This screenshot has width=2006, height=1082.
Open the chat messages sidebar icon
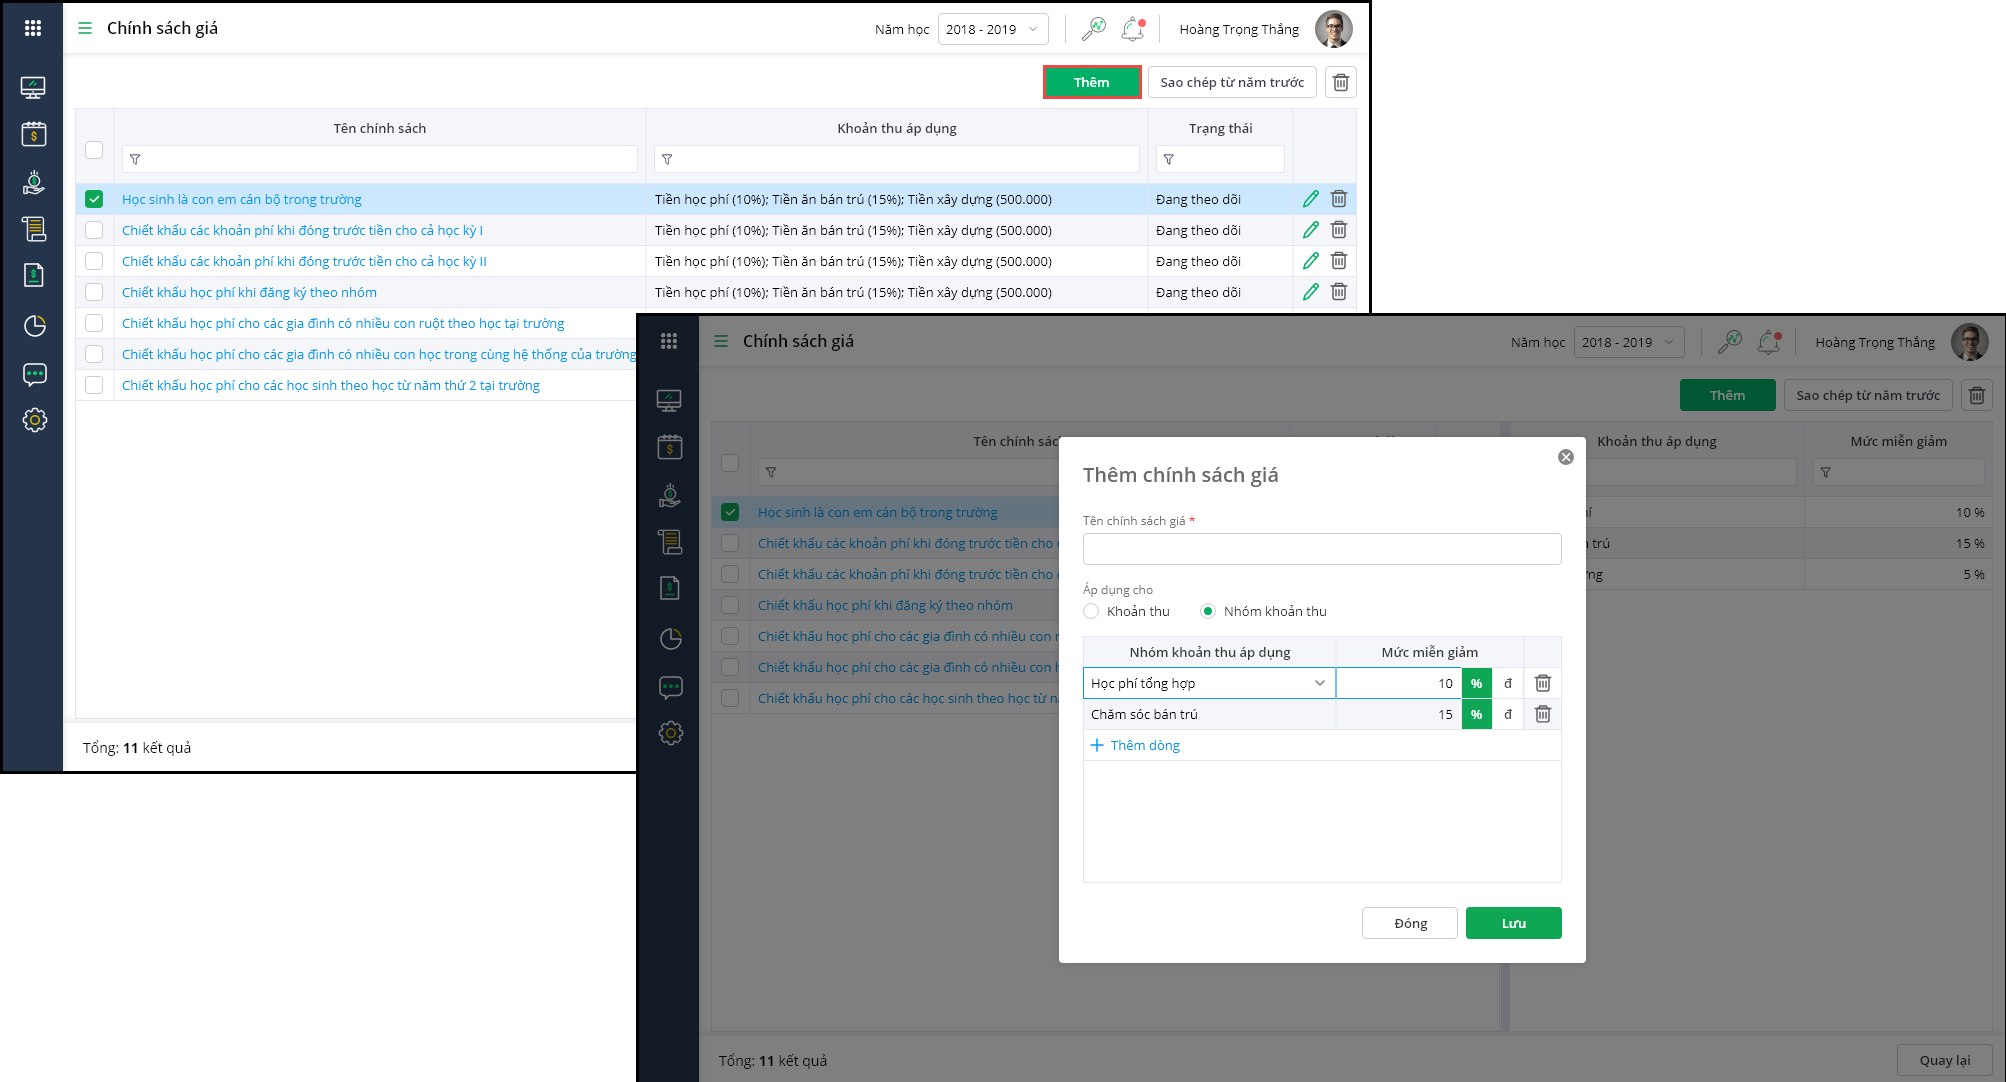34,374
